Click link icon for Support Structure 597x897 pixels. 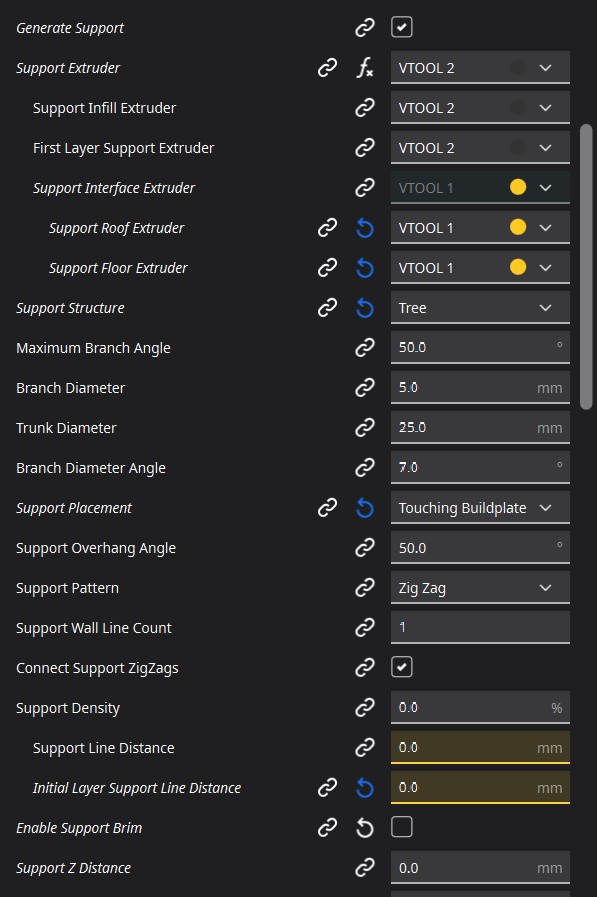pos(327,308)
